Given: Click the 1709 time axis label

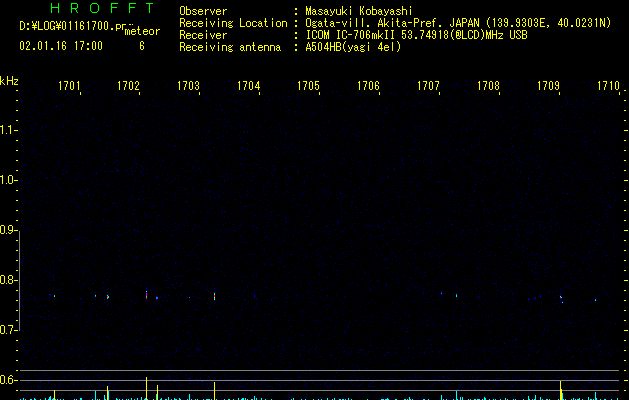Looking at the screenshot, I should [x=548, y=86].
